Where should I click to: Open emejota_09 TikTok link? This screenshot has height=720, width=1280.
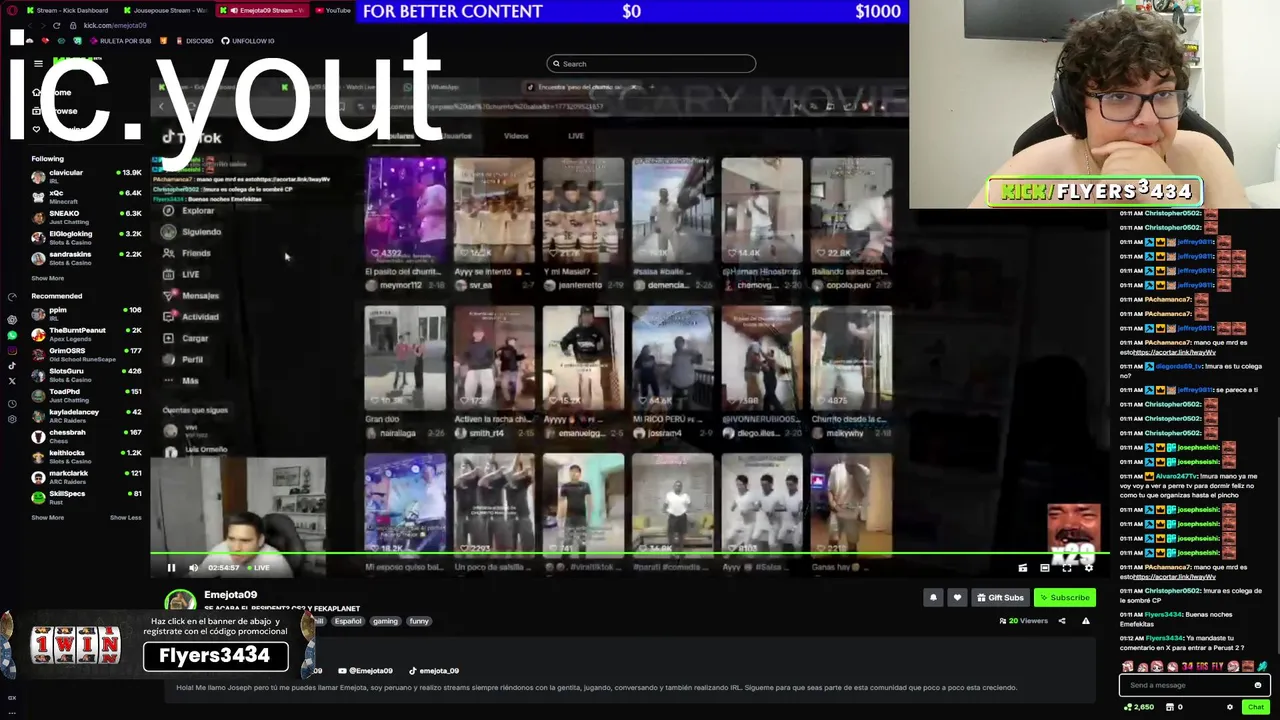pos(433,671)
